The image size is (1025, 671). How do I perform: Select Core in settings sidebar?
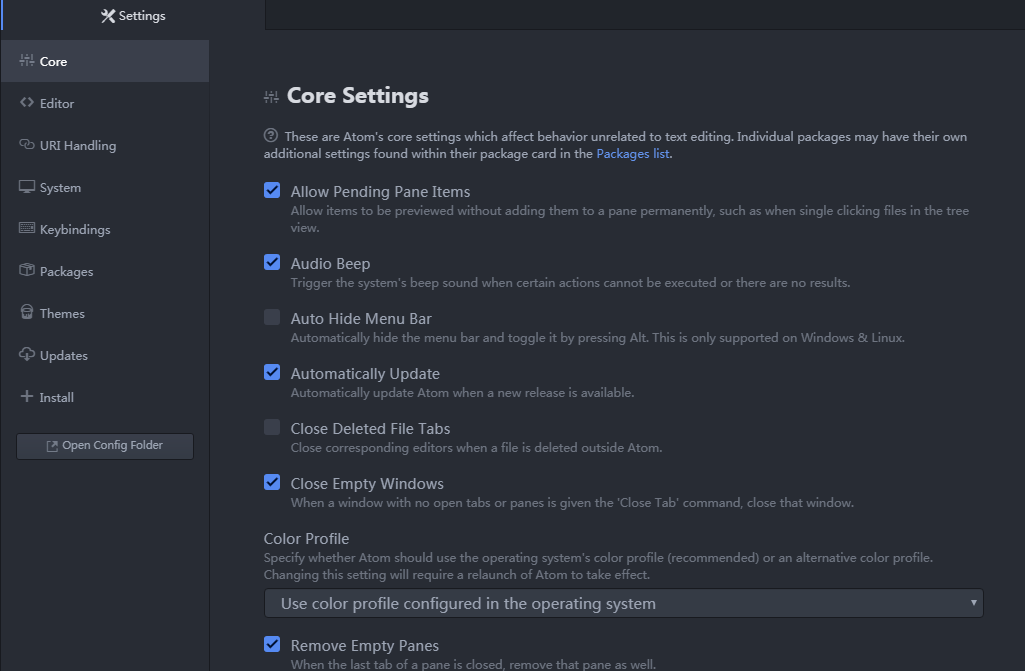105,61
